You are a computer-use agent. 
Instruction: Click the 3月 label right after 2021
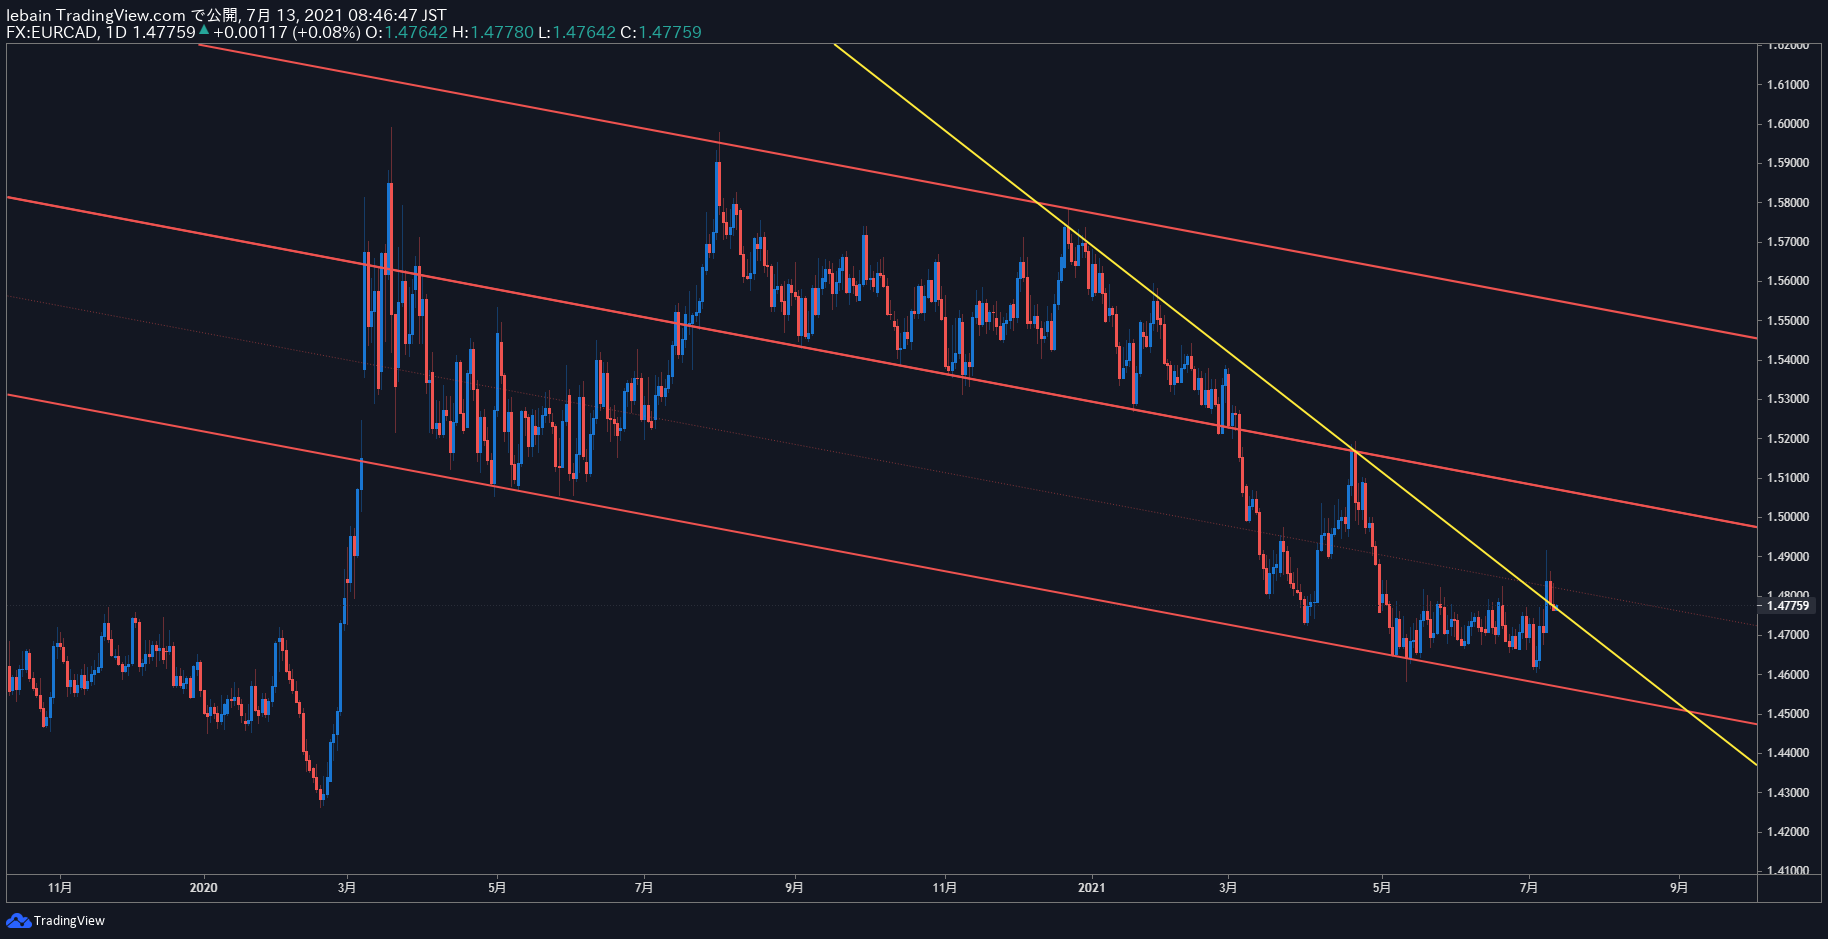(1228, 887)
